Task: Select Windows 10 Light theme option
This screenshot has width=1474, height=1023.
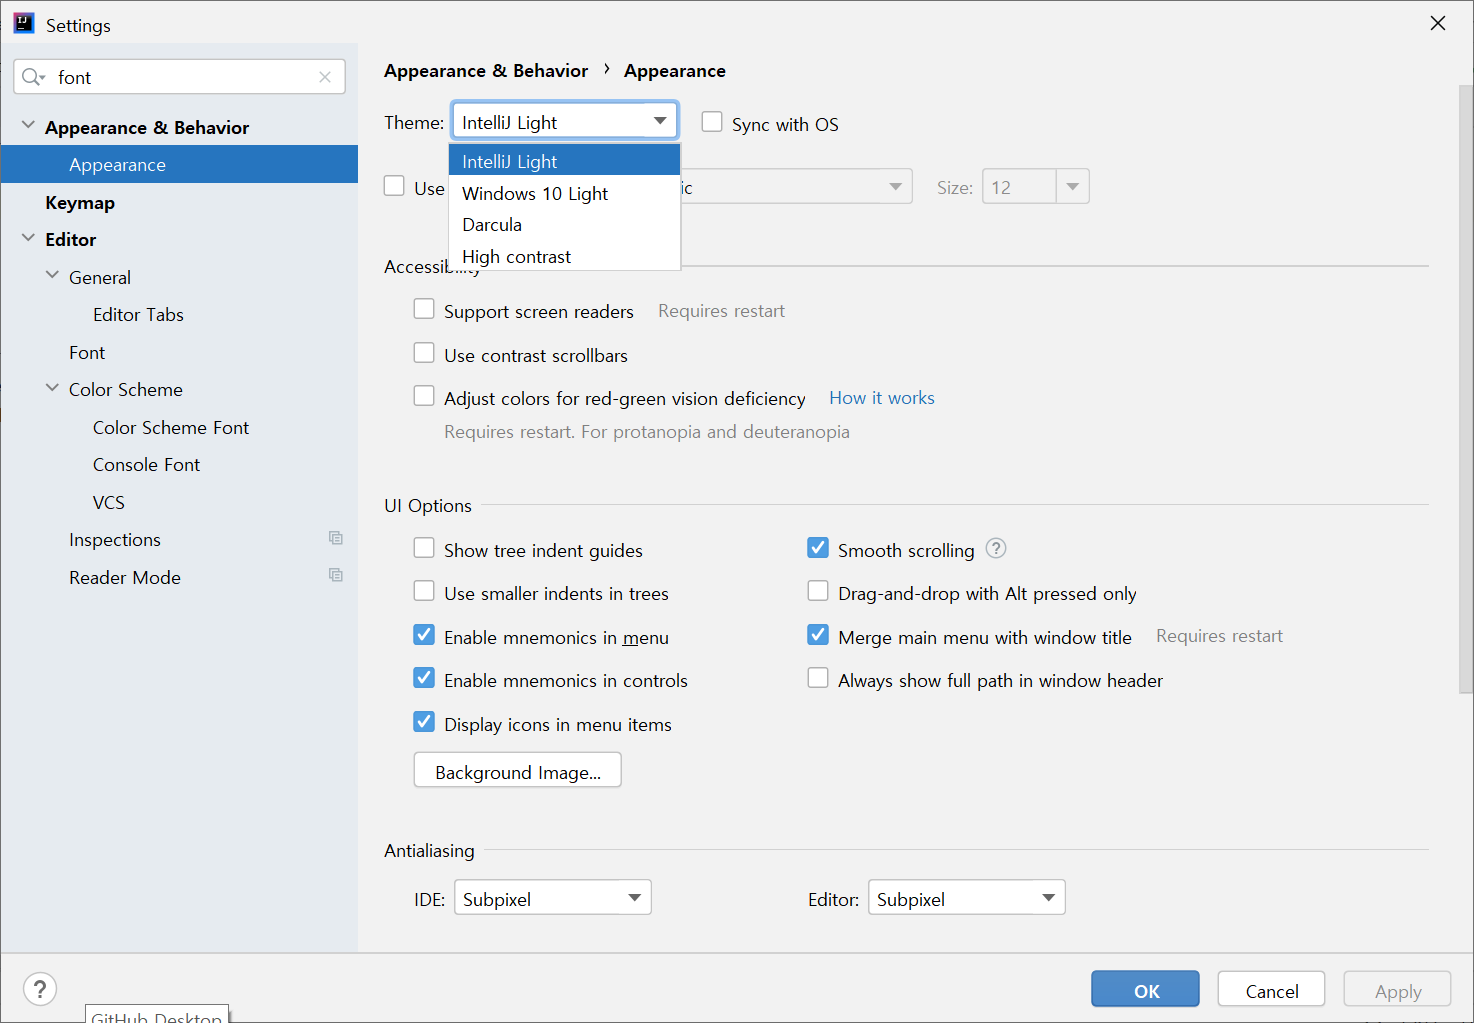Action: tap(565, 193)
